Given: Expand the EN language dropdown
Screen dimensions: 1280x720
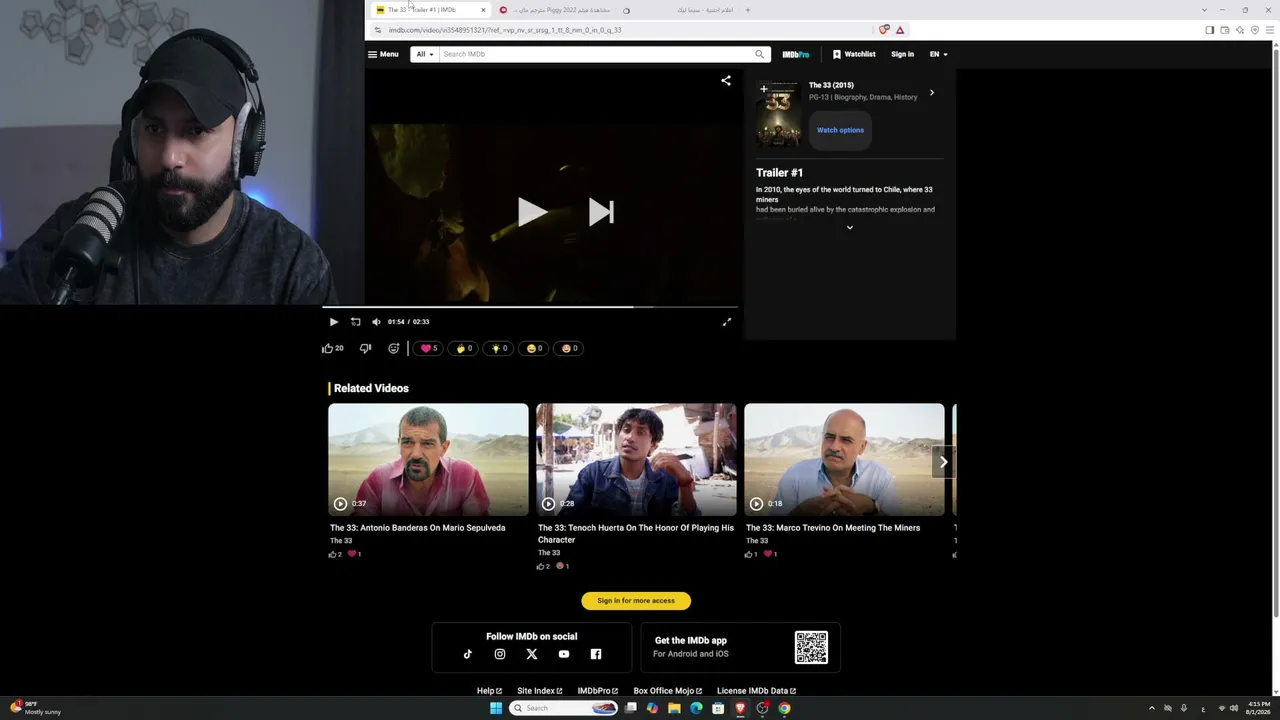Looking at the screenshot, I should click(938, 54).
